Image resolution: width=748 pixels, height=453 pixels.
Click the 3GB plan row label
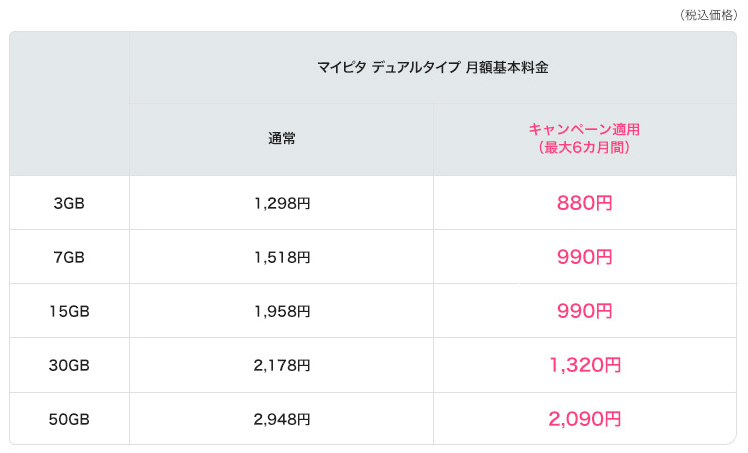pos(69,204)
